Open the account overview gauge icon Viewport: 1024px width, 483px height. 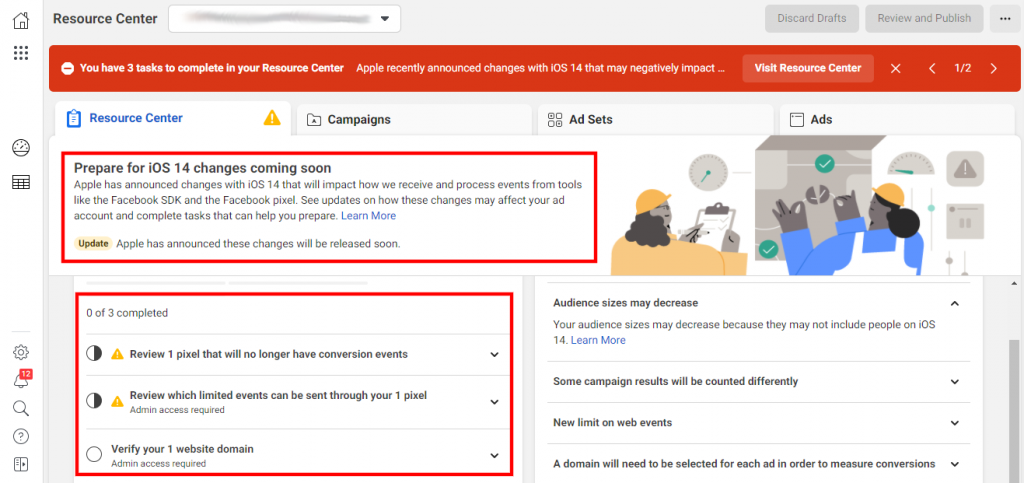click(21, 148)
